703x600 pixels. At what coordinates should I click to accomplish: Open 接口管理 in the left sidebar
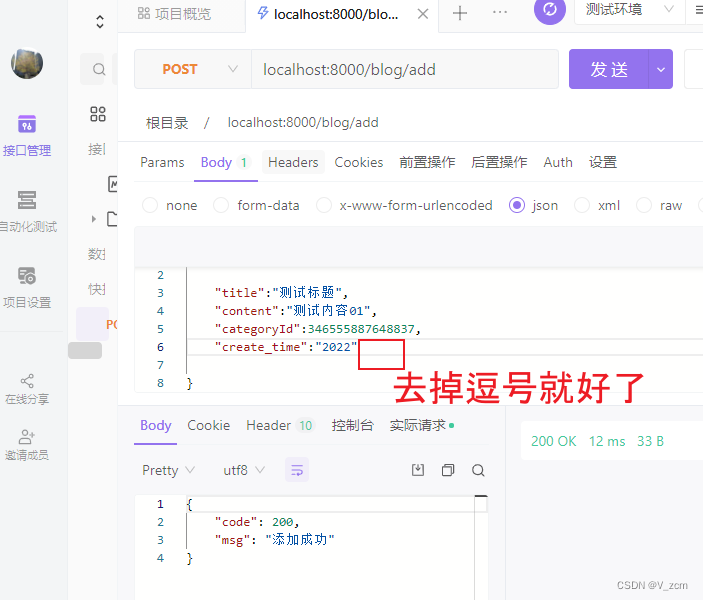(x=27, y=136)
